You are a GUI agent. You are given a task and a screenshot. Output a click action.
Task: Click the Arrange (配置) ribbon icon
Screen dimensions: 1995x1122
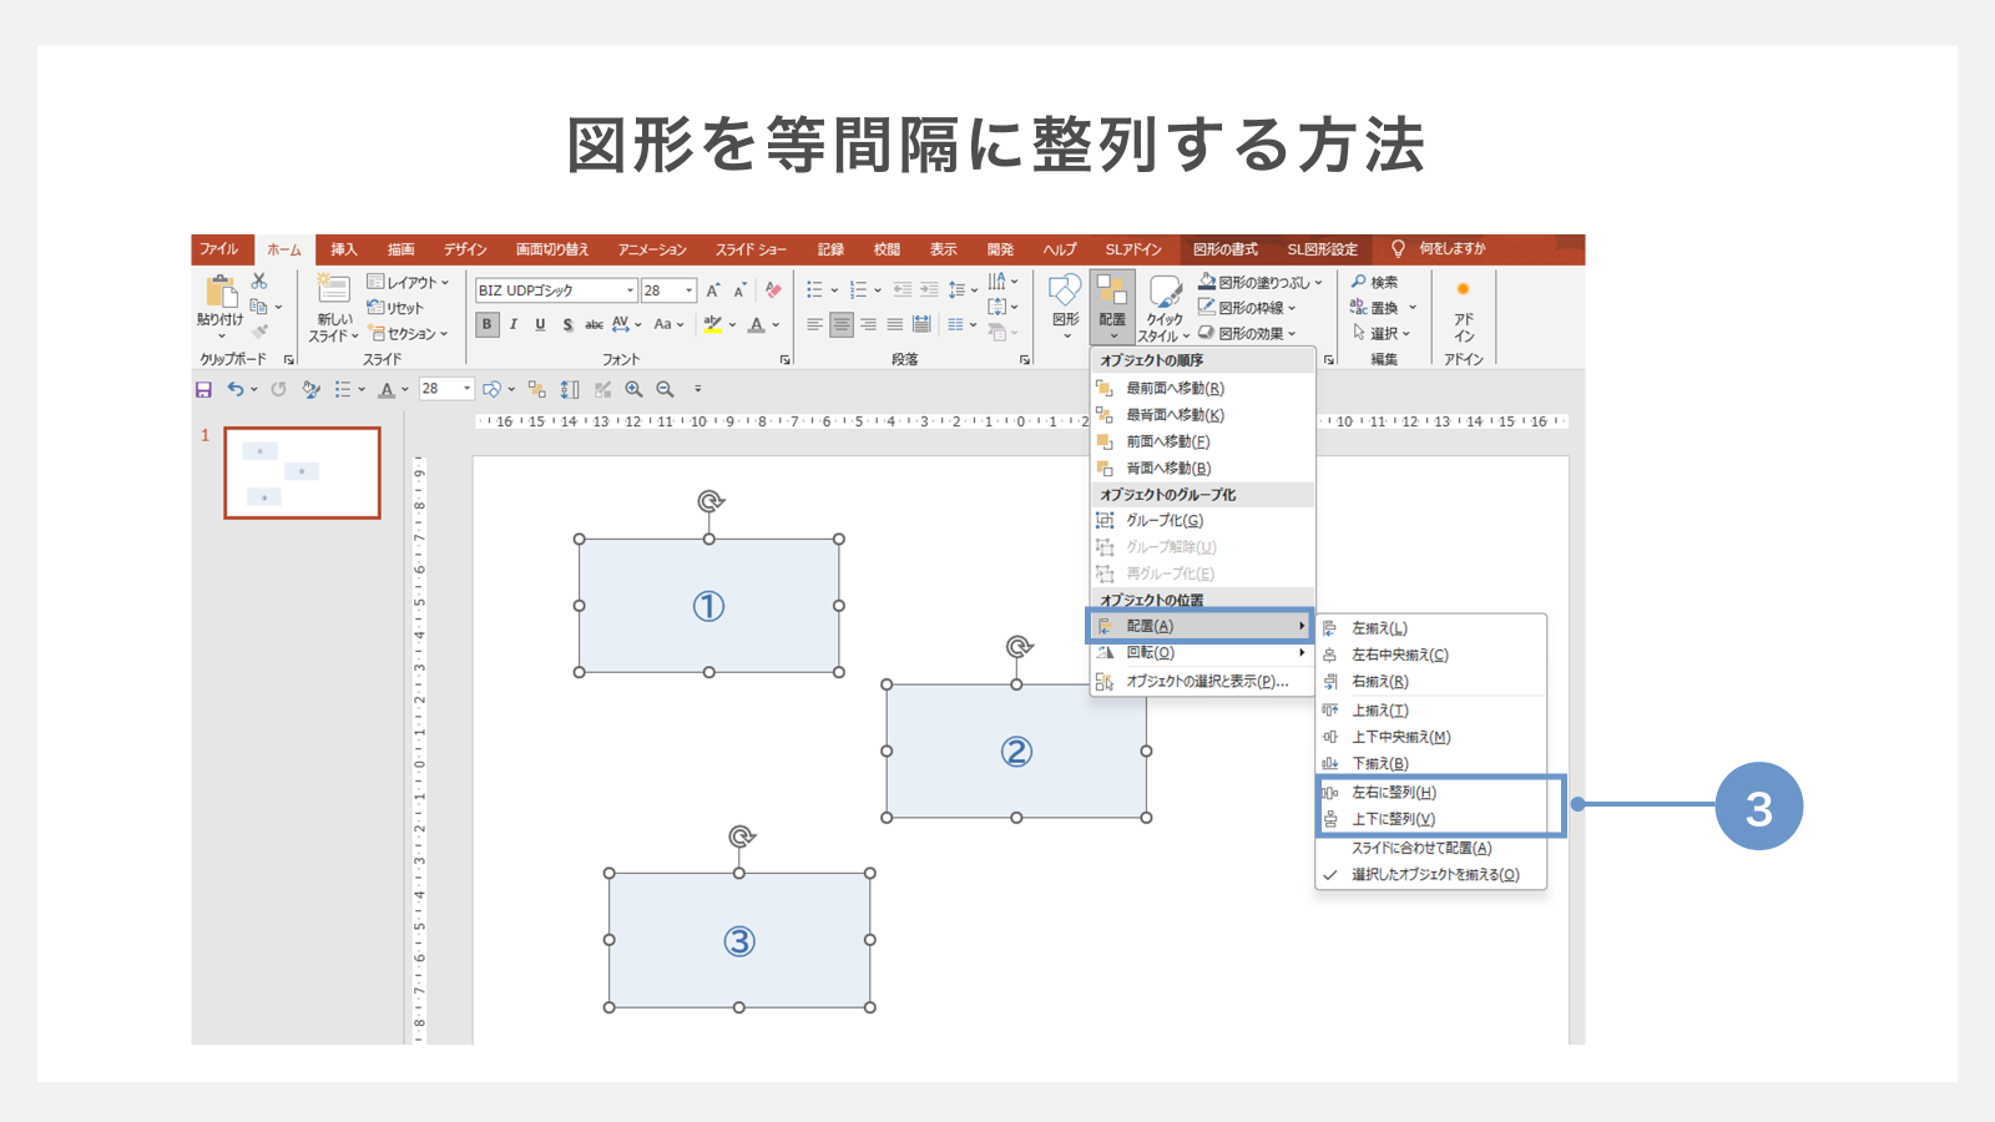pos(1112,291)
